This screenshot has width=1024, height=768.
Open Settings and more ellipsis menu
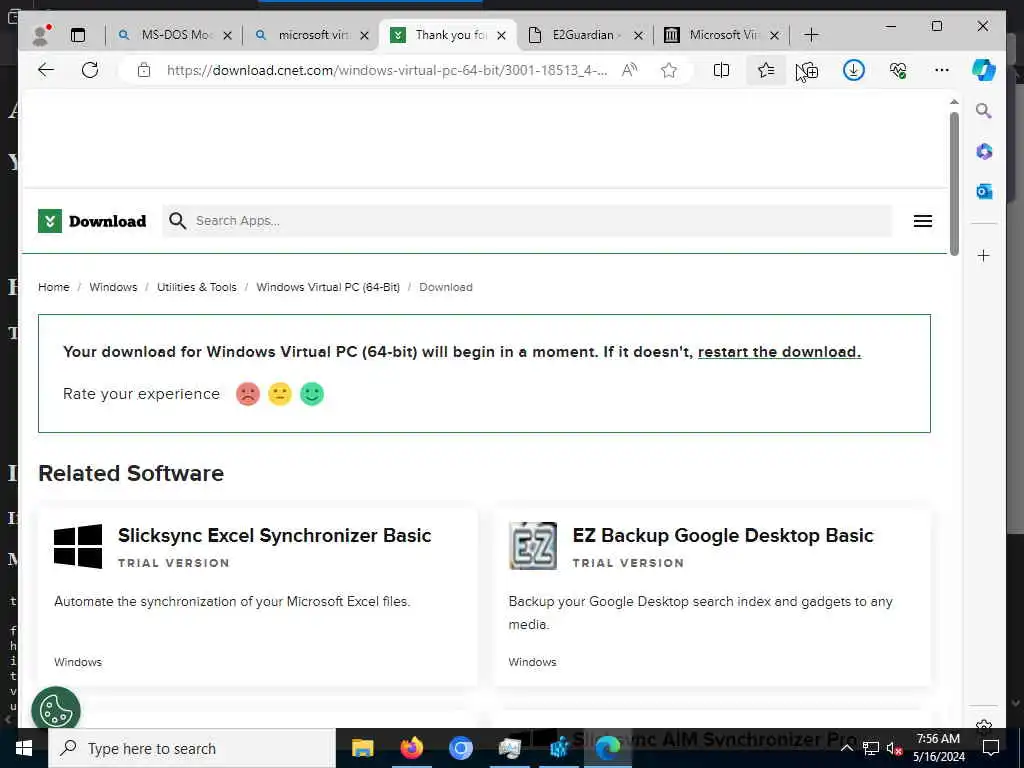pyautogui.click(x=941, y=70)
